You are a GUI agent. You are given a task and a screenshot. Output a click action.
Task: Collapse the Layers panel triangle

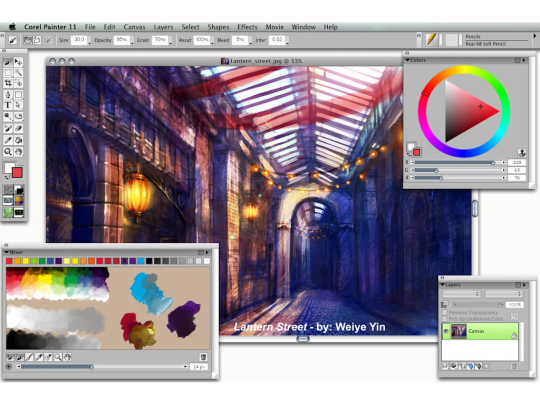[x=443, y=285]
